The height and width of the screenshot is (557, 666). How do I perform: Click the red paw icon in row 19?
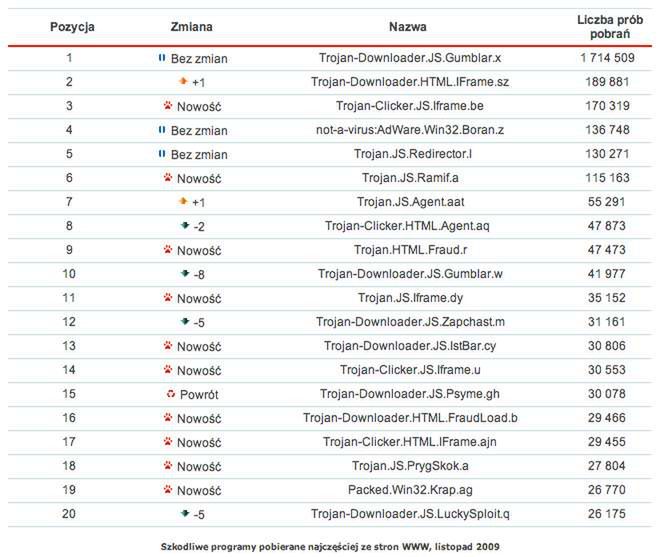pos(167,490)
